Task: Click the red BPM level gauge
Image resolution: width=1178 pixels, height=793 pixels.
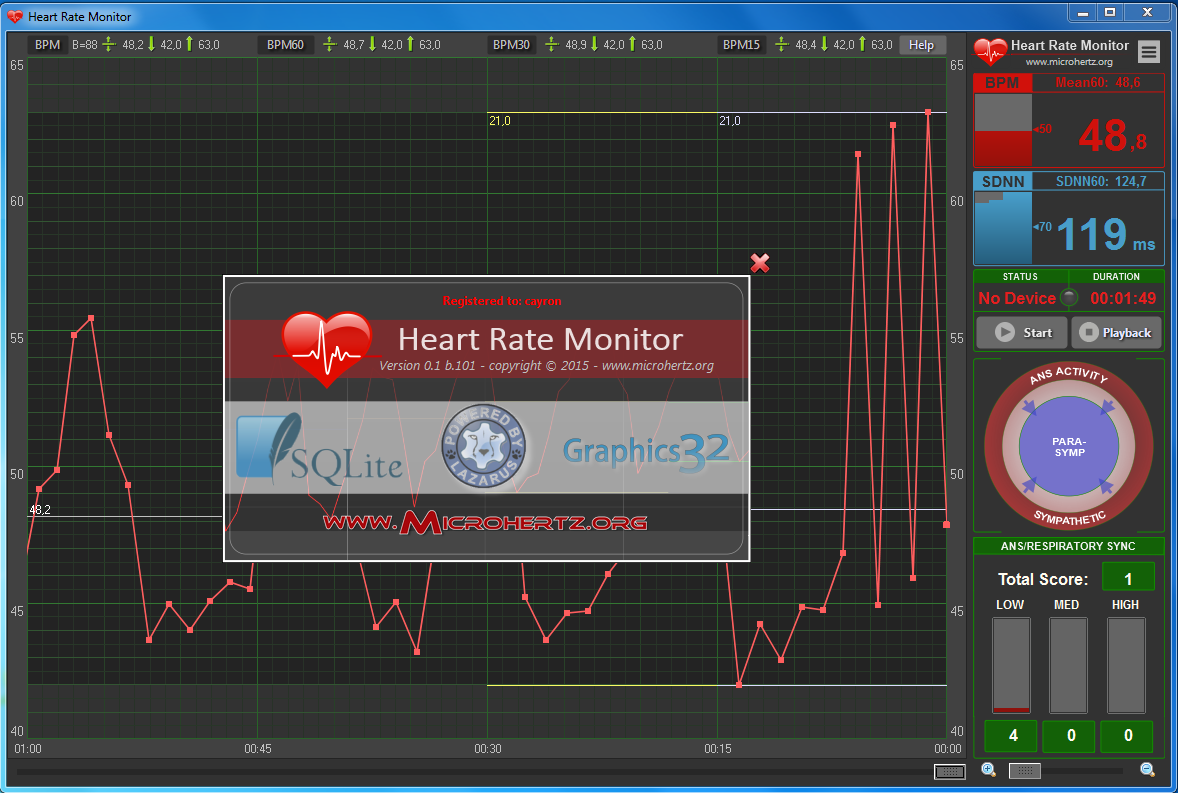Action: [1003, 129]
